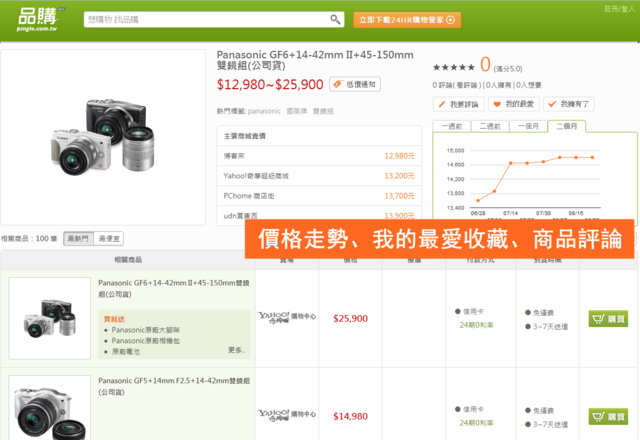Open the 註冊/登入 link
The image size is (640, 440).
[619, 9]
